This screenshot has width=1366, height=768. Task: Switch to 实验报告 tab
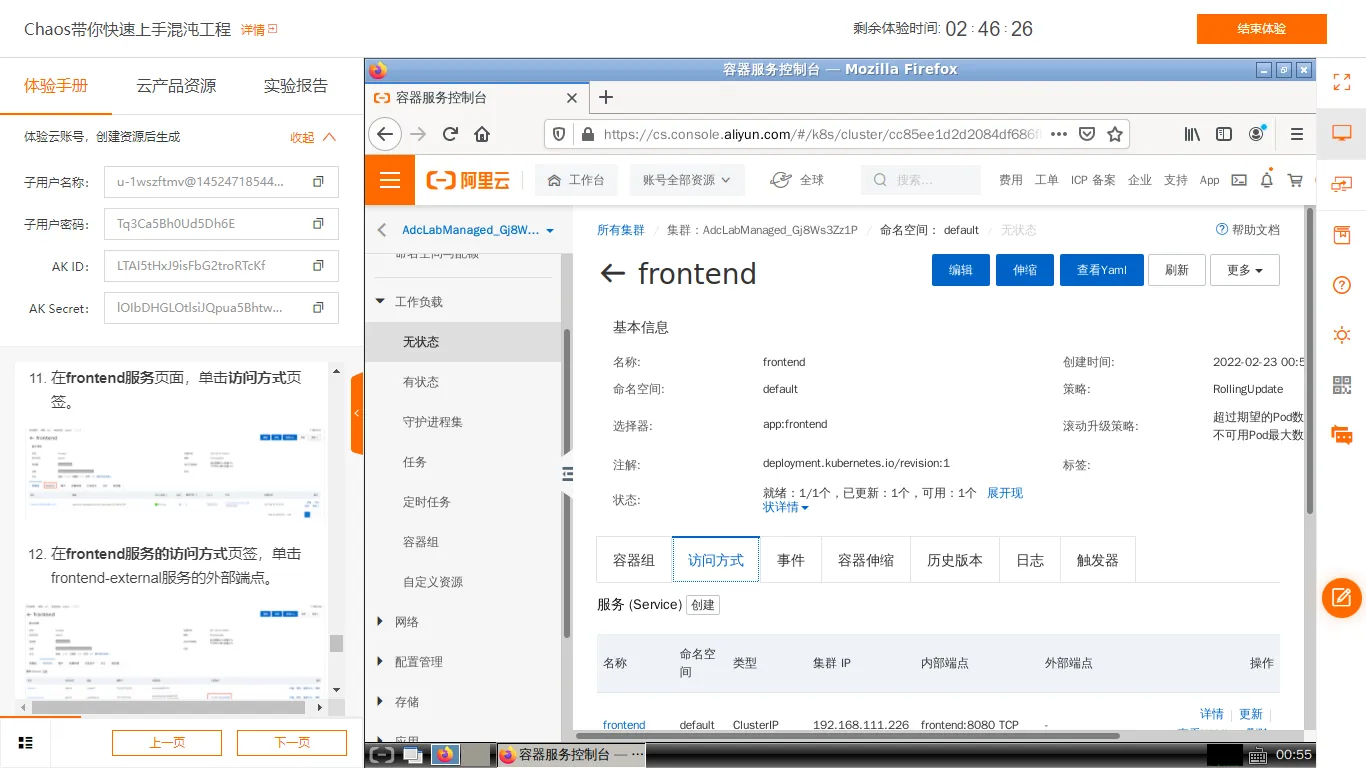pos(296,85)
